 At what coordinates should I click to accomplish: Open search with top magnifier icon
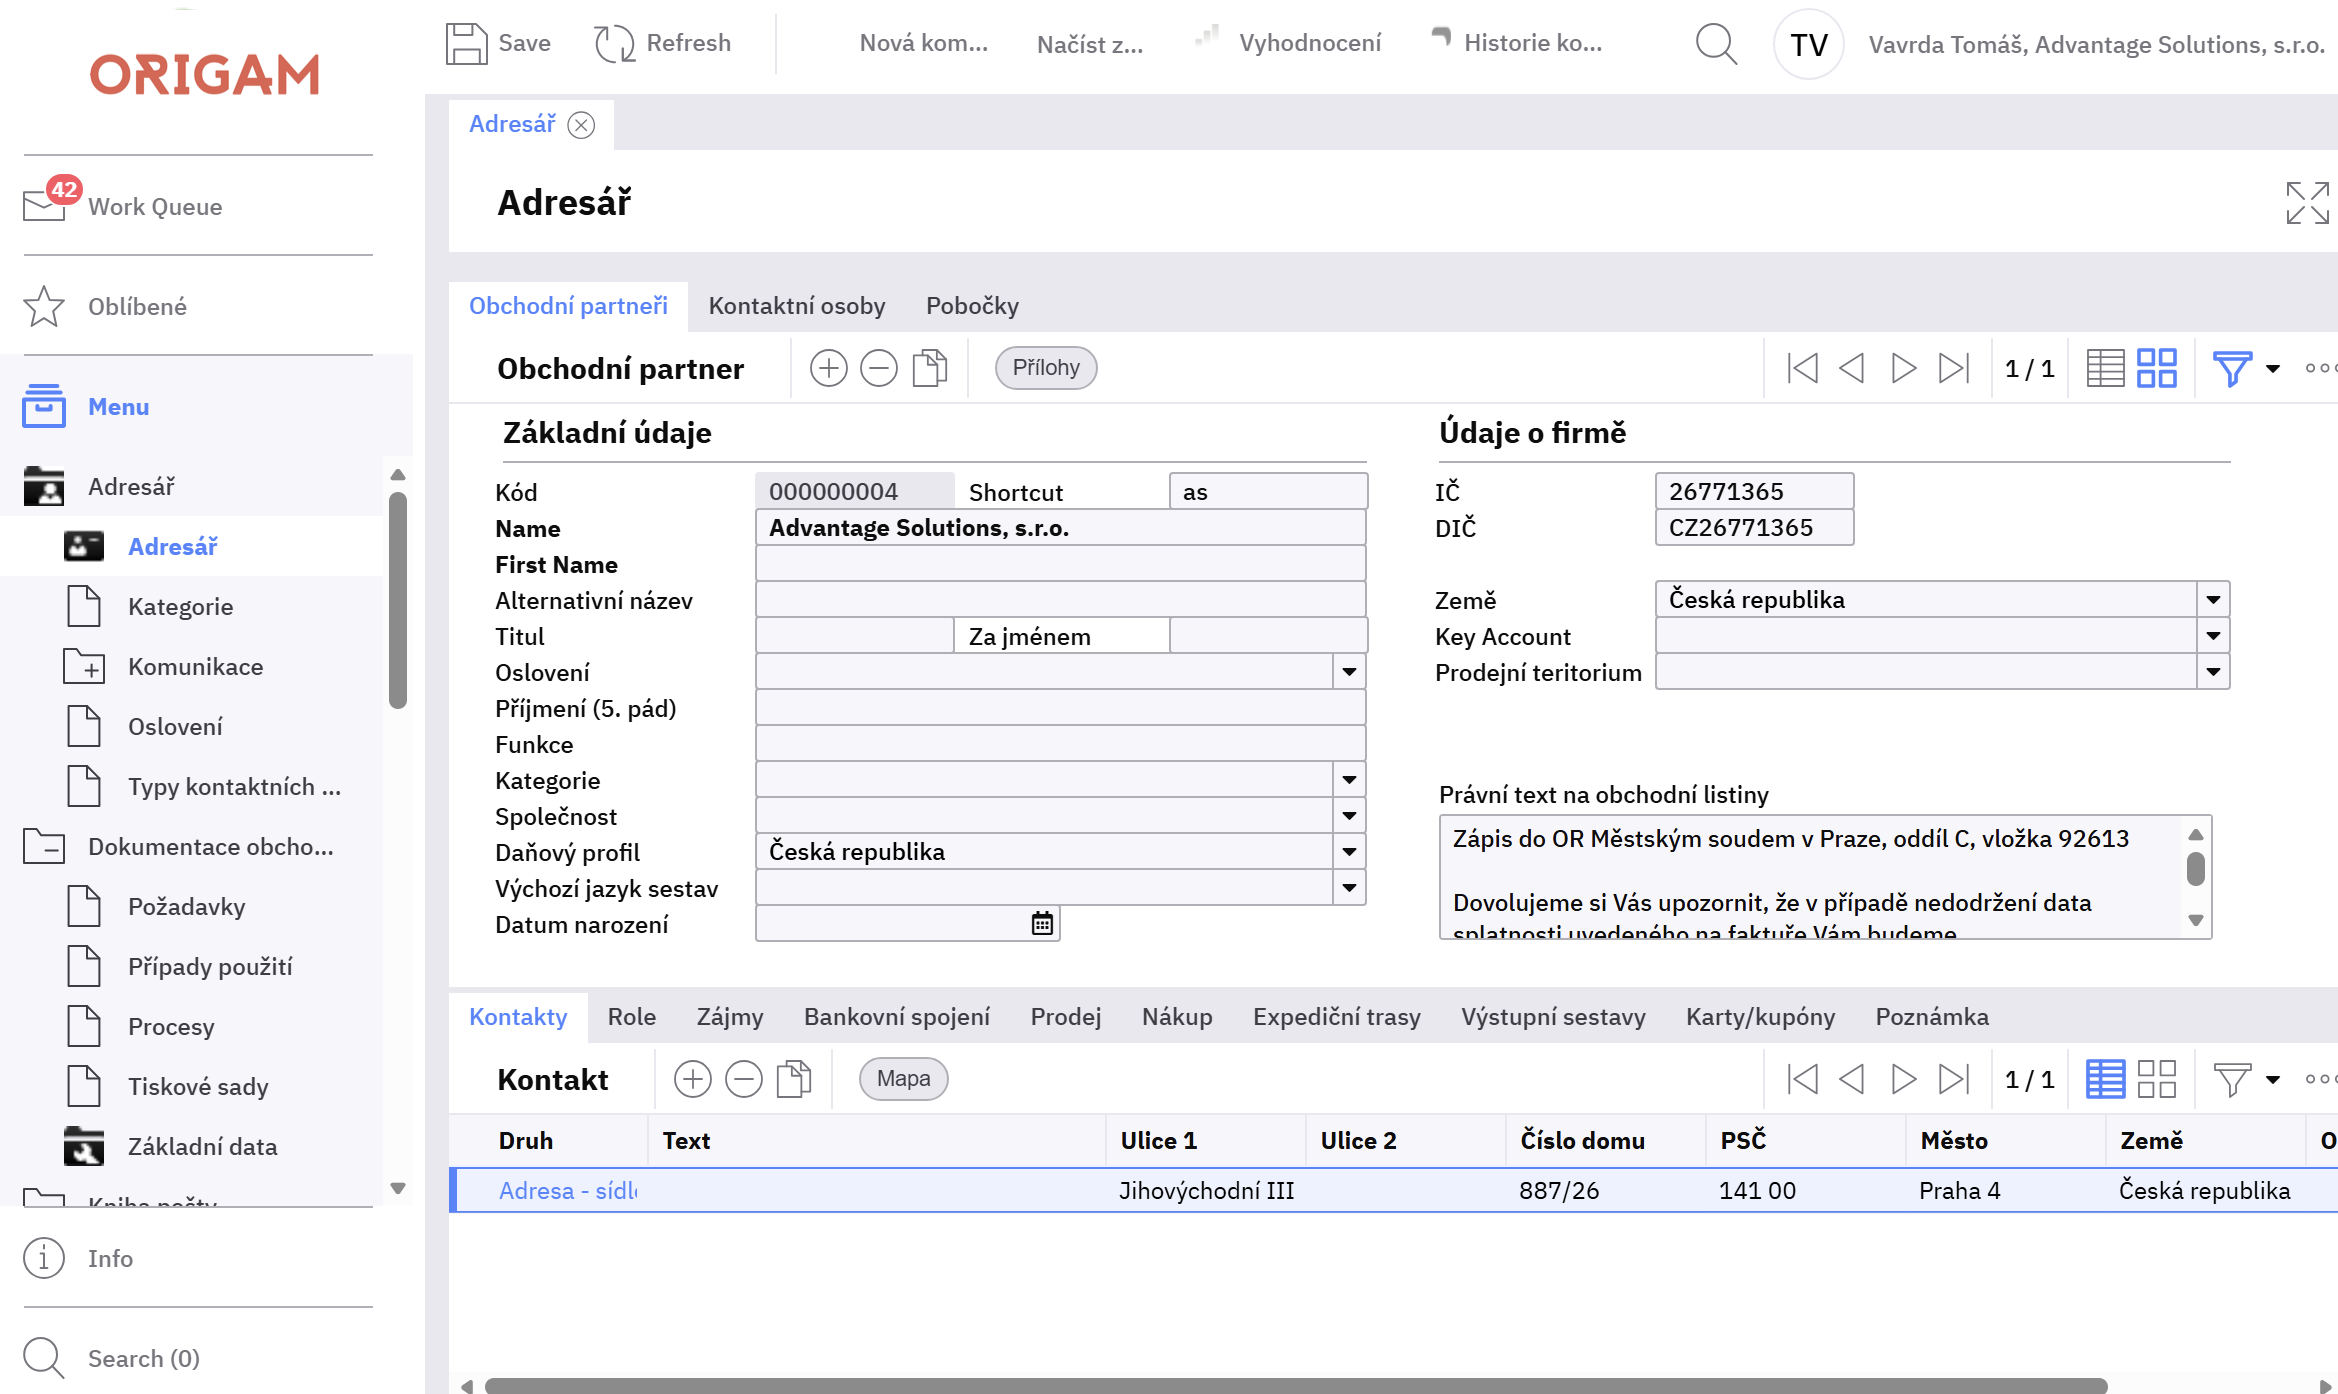[1716, 43]
